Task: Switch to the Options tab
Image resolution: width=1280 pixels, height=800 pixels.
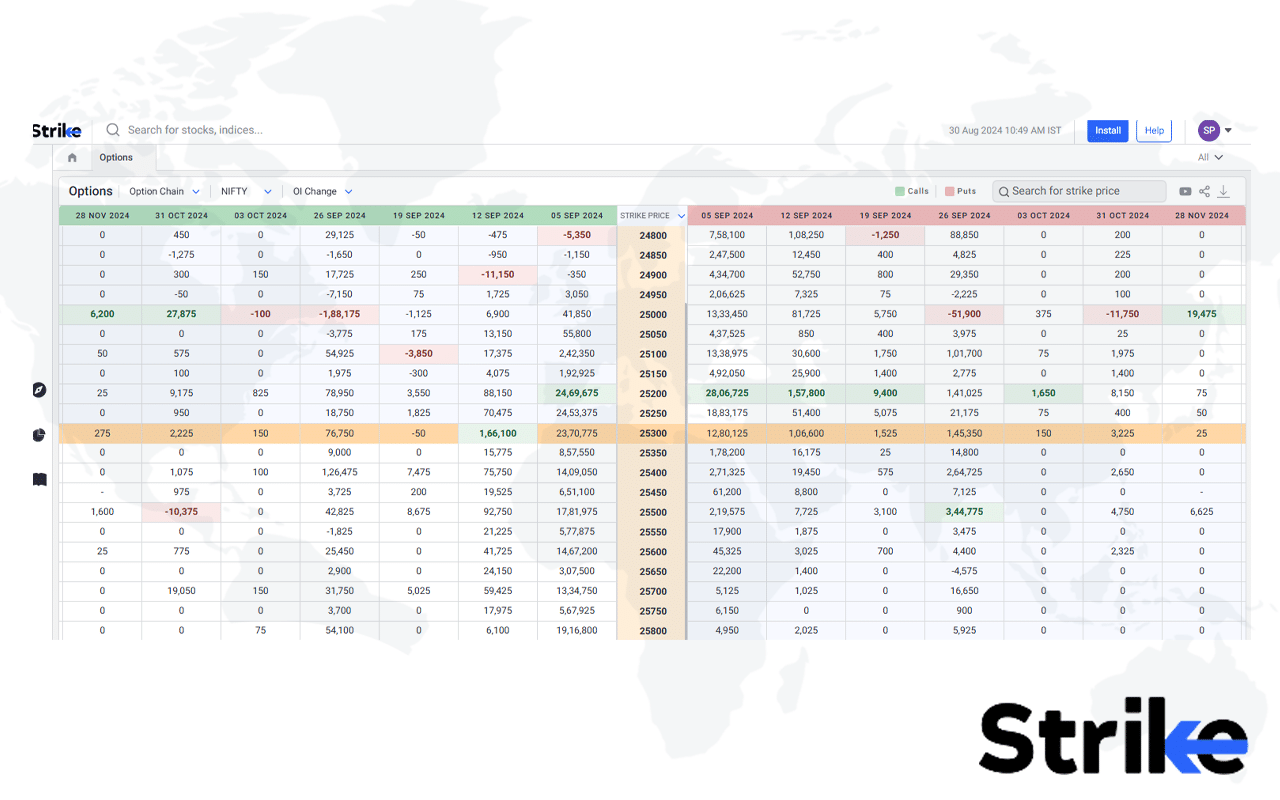Action: click(117, 157)
